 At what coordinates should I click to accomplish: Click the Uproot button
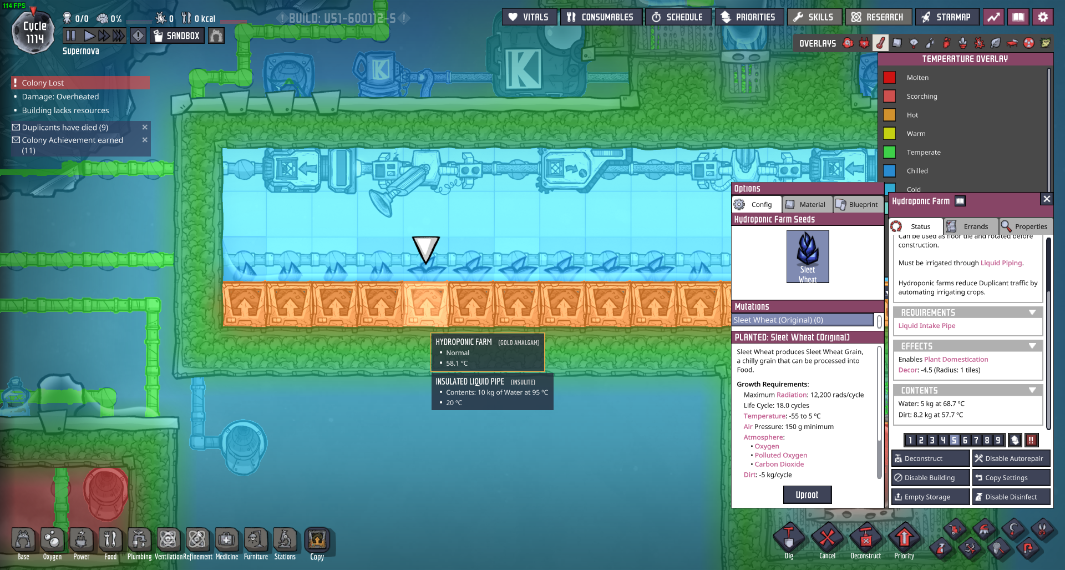point(807,495)
